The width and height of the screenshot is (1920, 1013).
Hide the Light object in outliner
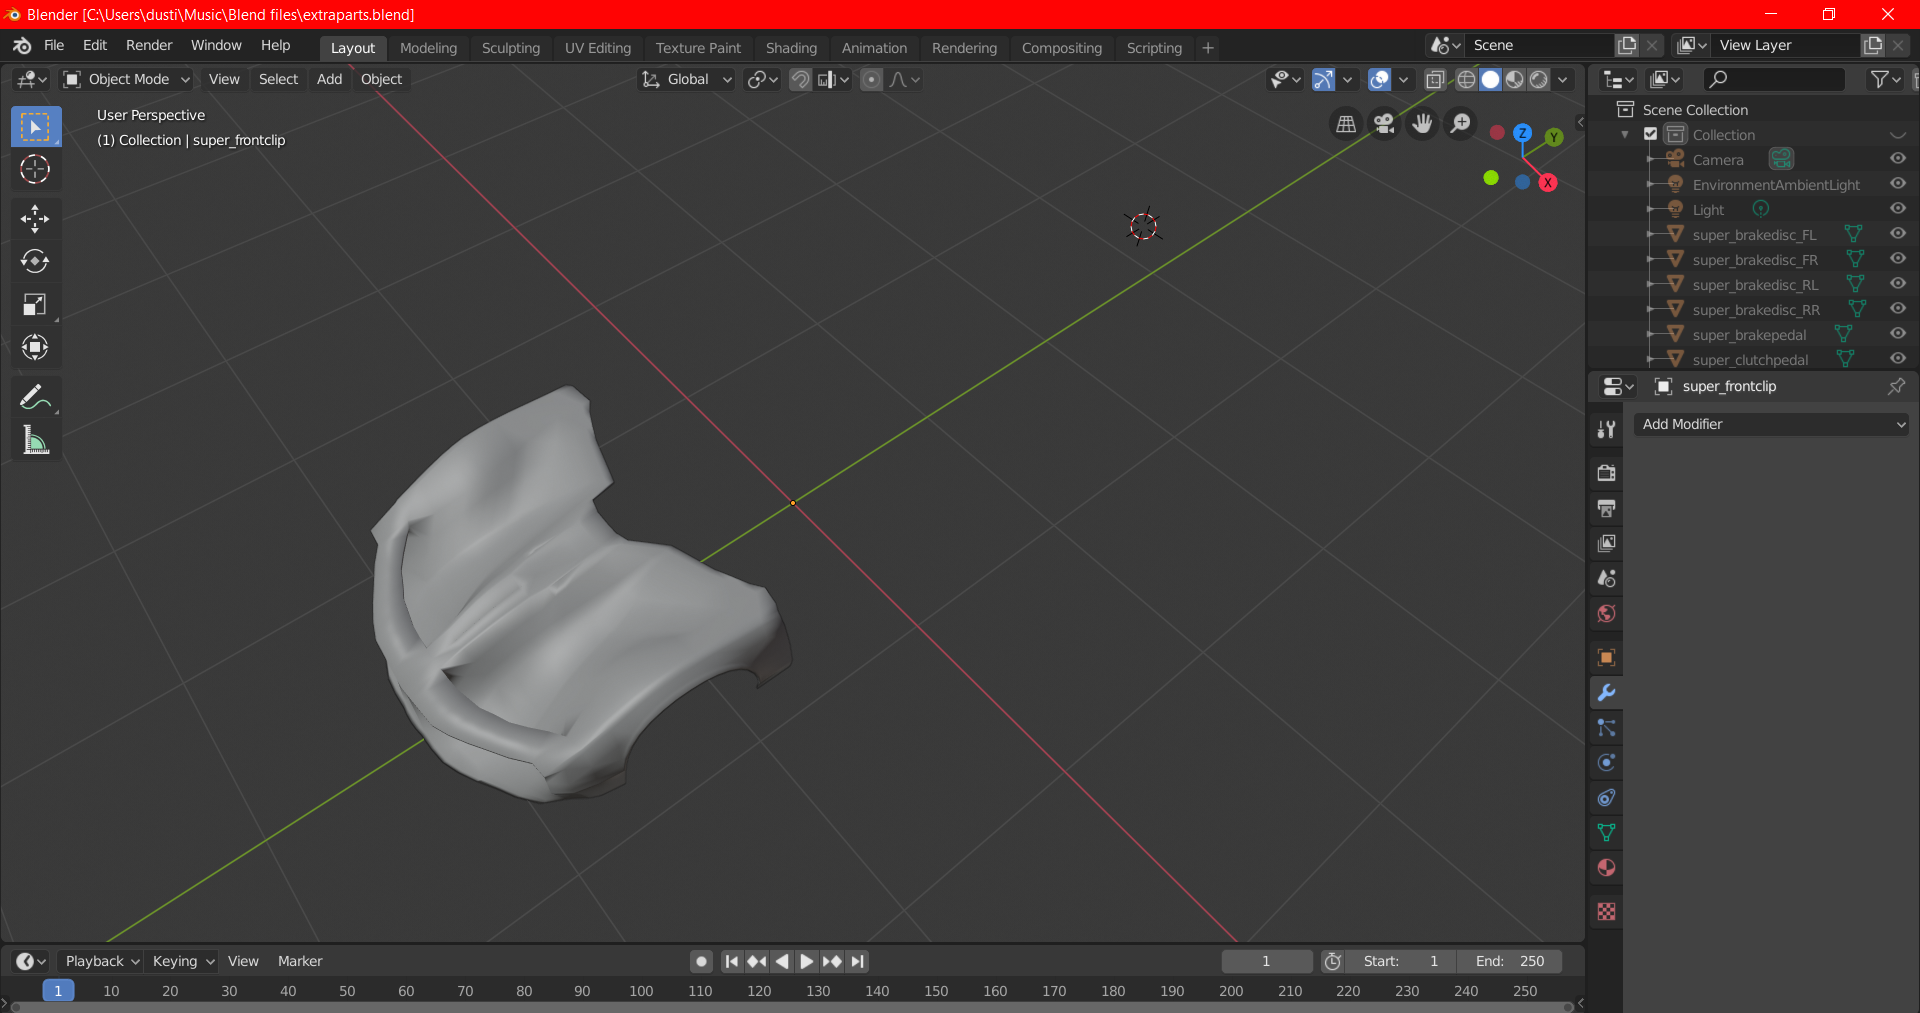point(1897,209)
